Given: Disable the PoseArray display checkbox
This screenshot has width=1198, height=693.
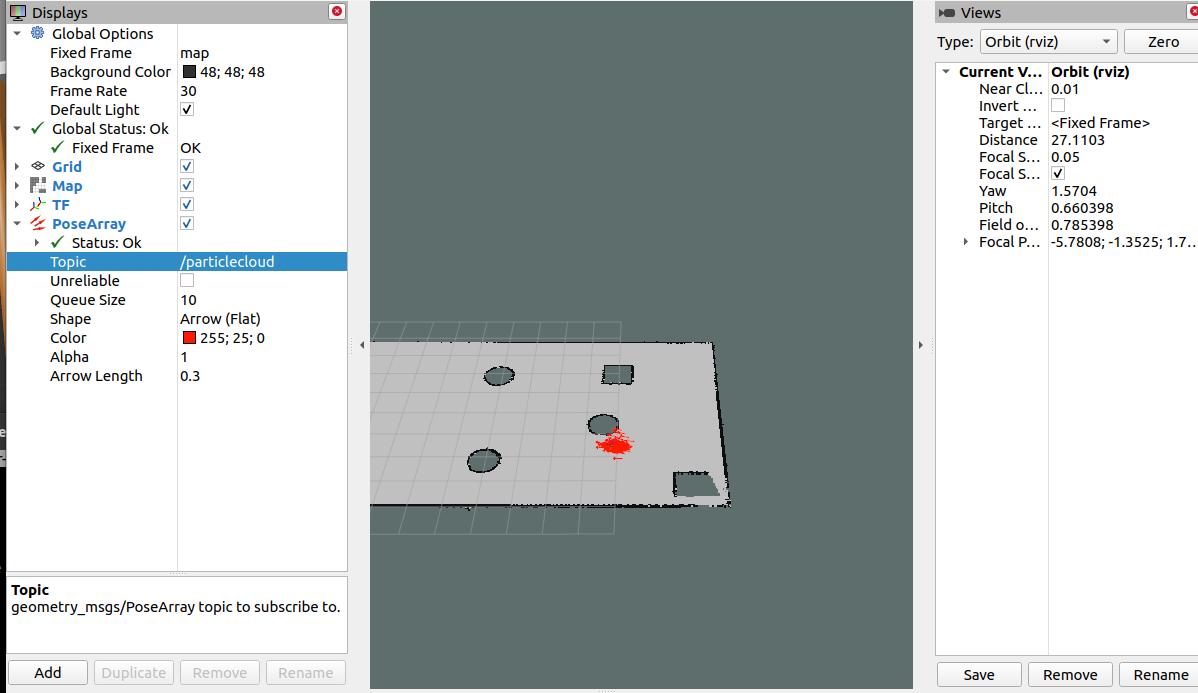Looking at the screenshot, I should pos(186,223).
